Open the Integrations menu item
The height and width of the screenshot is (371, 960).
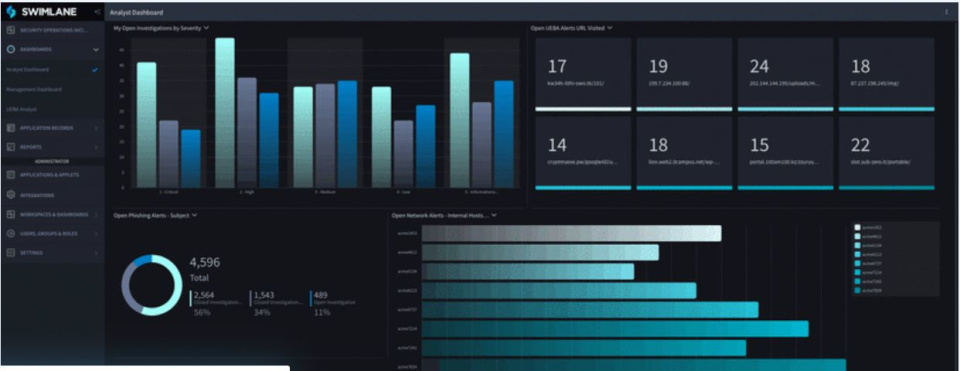52,195
